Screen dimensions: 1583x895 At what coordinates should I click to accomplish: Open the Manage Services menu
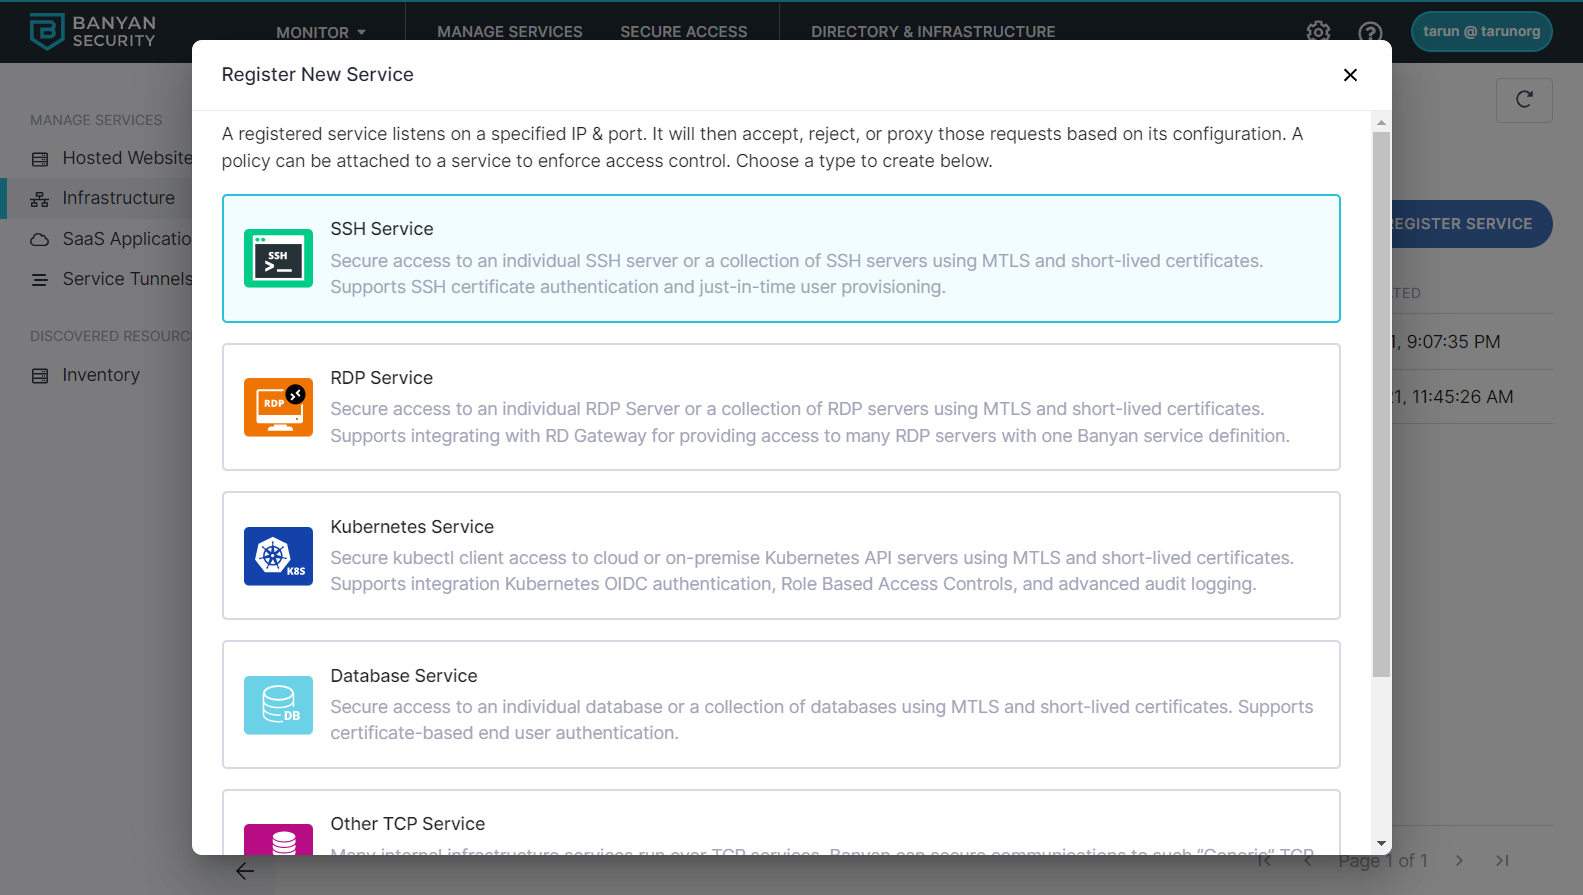[x=509, y=32]
